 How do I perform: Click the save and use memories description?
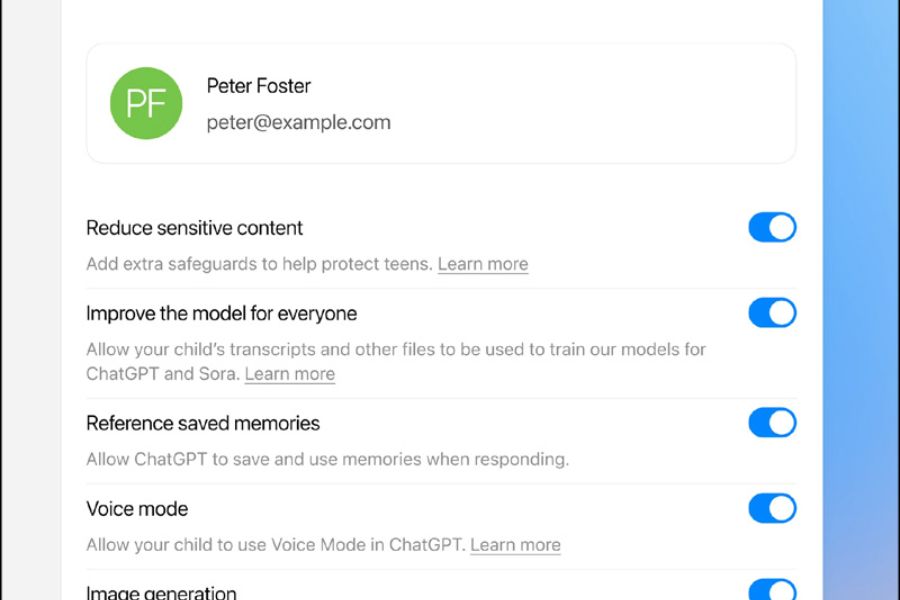click(327, 460)
